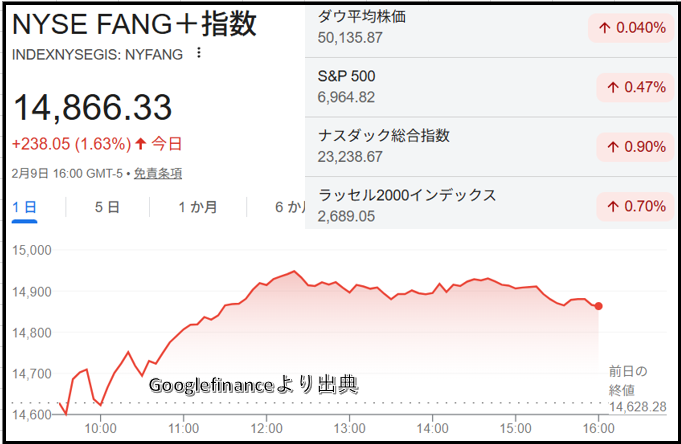Switch to the 1か月 chart range
Viewport: 681px width, 444px height.
coord(197,207)
